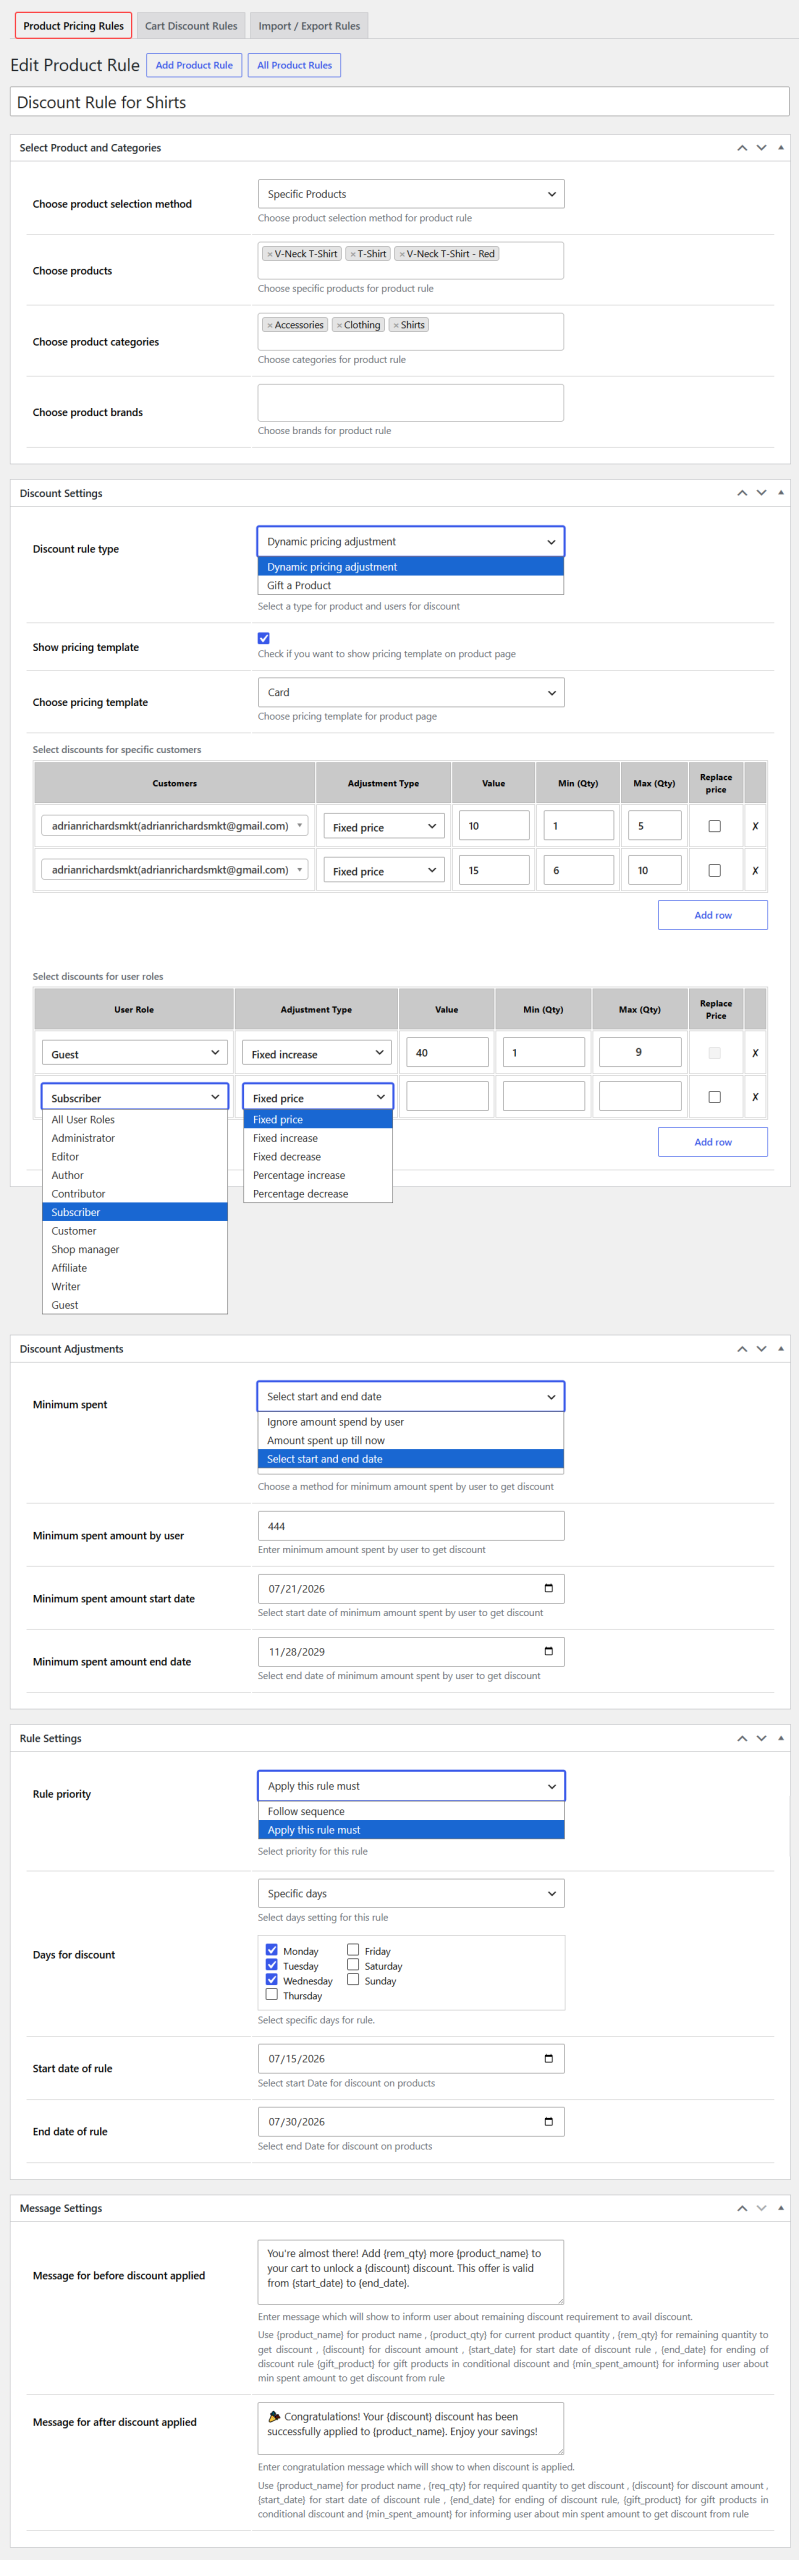Select Customer in user role list
Image resolution: width=799 pixels, height=2560 pixels.
coord(135,1231)
